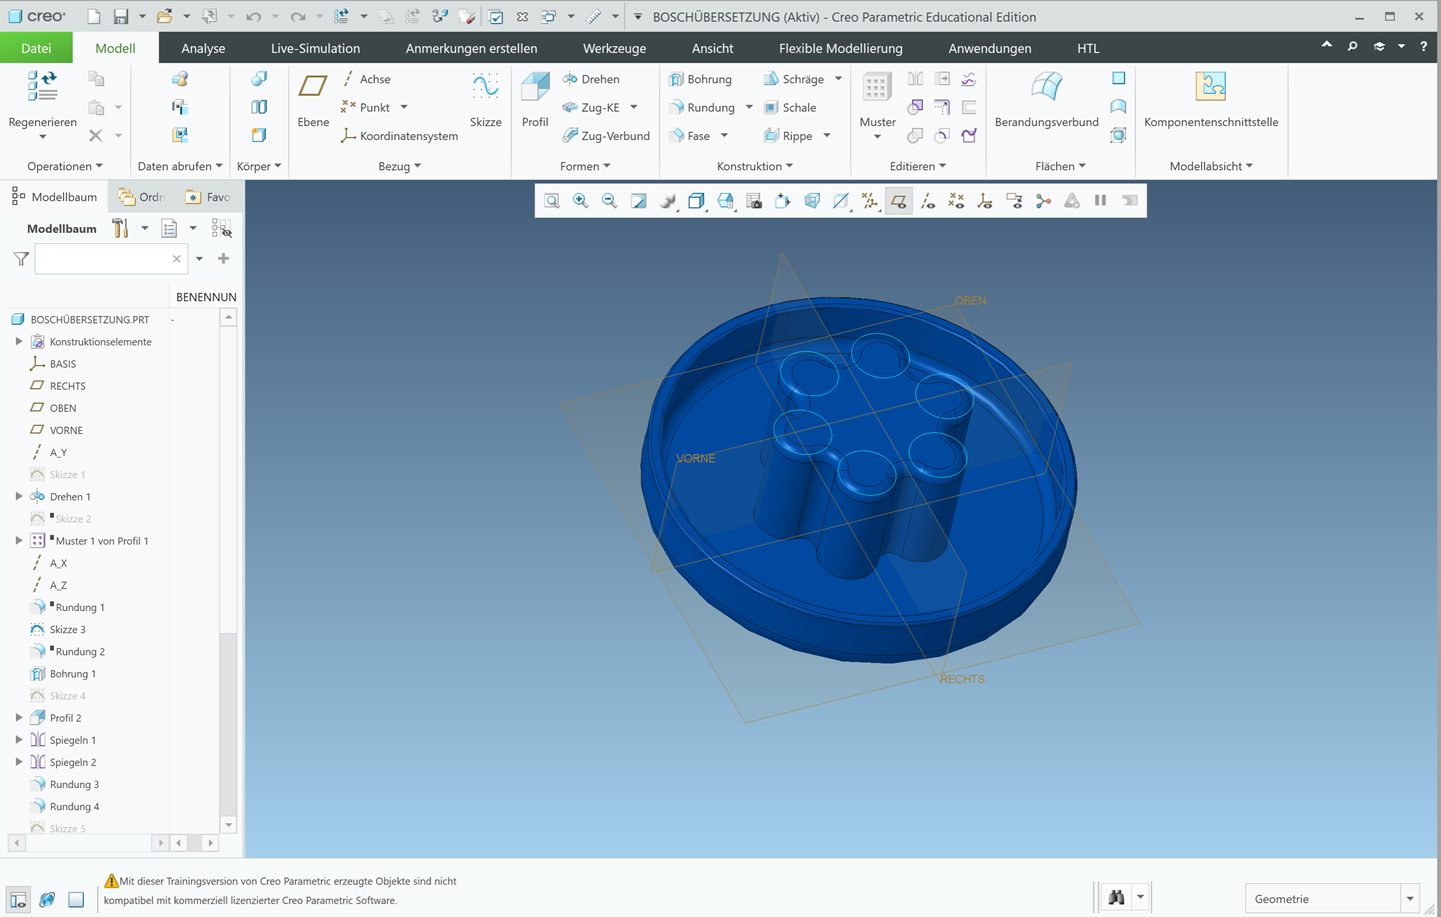
Task: Toggle the pause simulation button in graphics toolbar
Action: pos(1100,201)
